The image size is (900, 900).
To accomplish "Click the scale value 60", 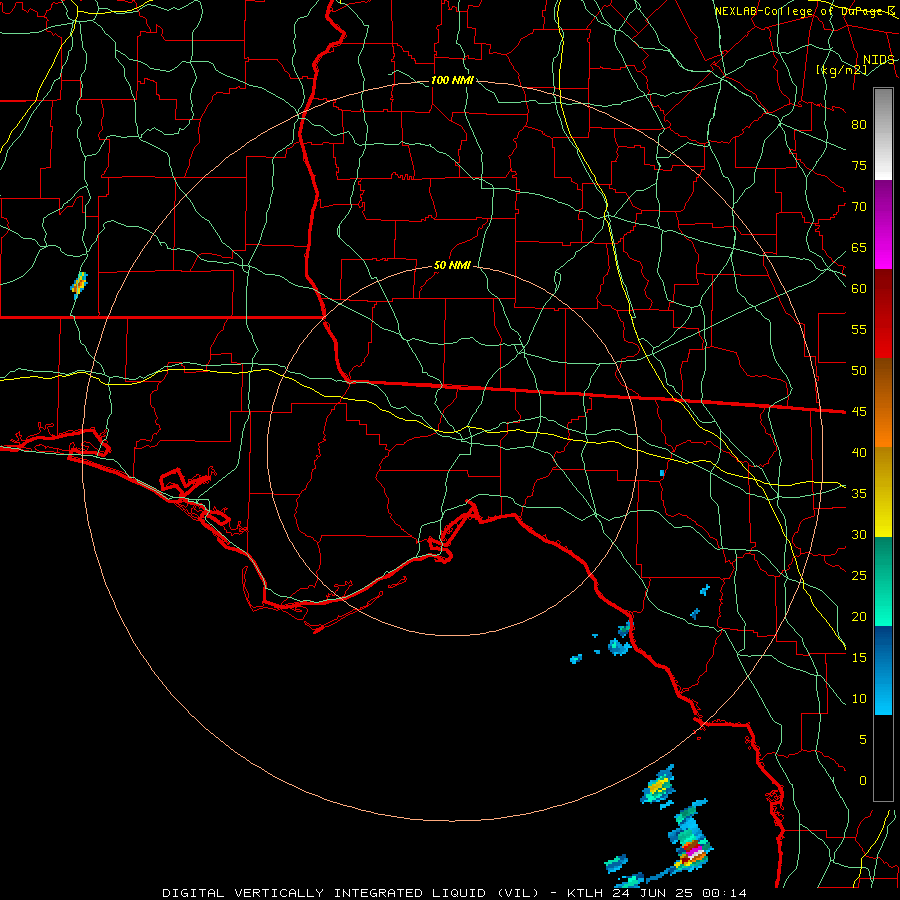I will (x=859, y=289).
